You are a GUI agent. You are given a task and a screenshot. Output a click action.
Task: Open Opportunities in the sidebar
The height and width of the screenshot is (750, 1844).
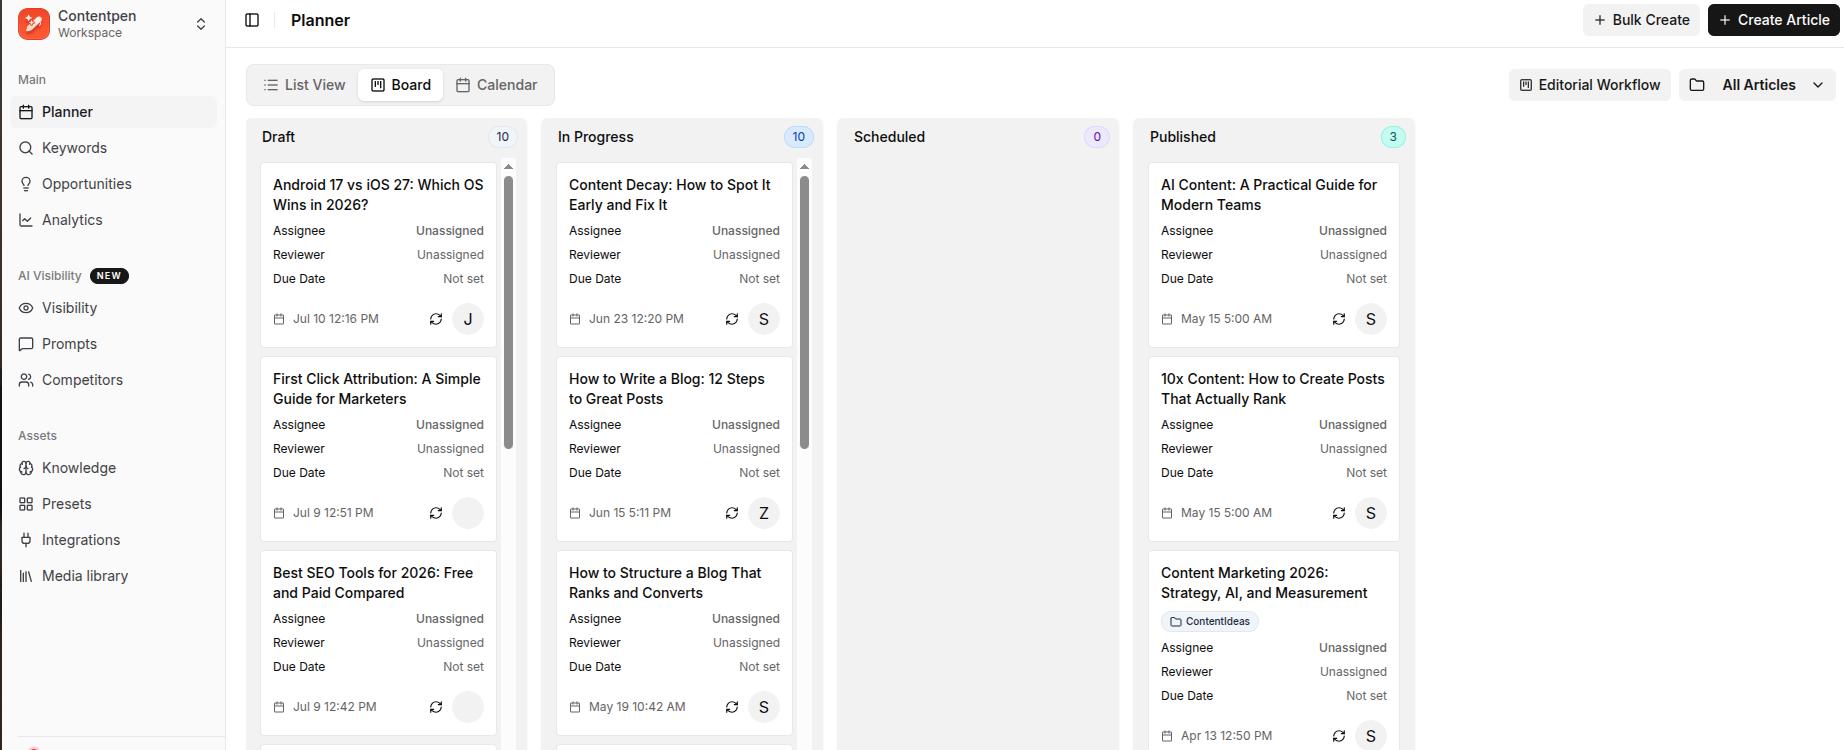[x=113, y=184]
